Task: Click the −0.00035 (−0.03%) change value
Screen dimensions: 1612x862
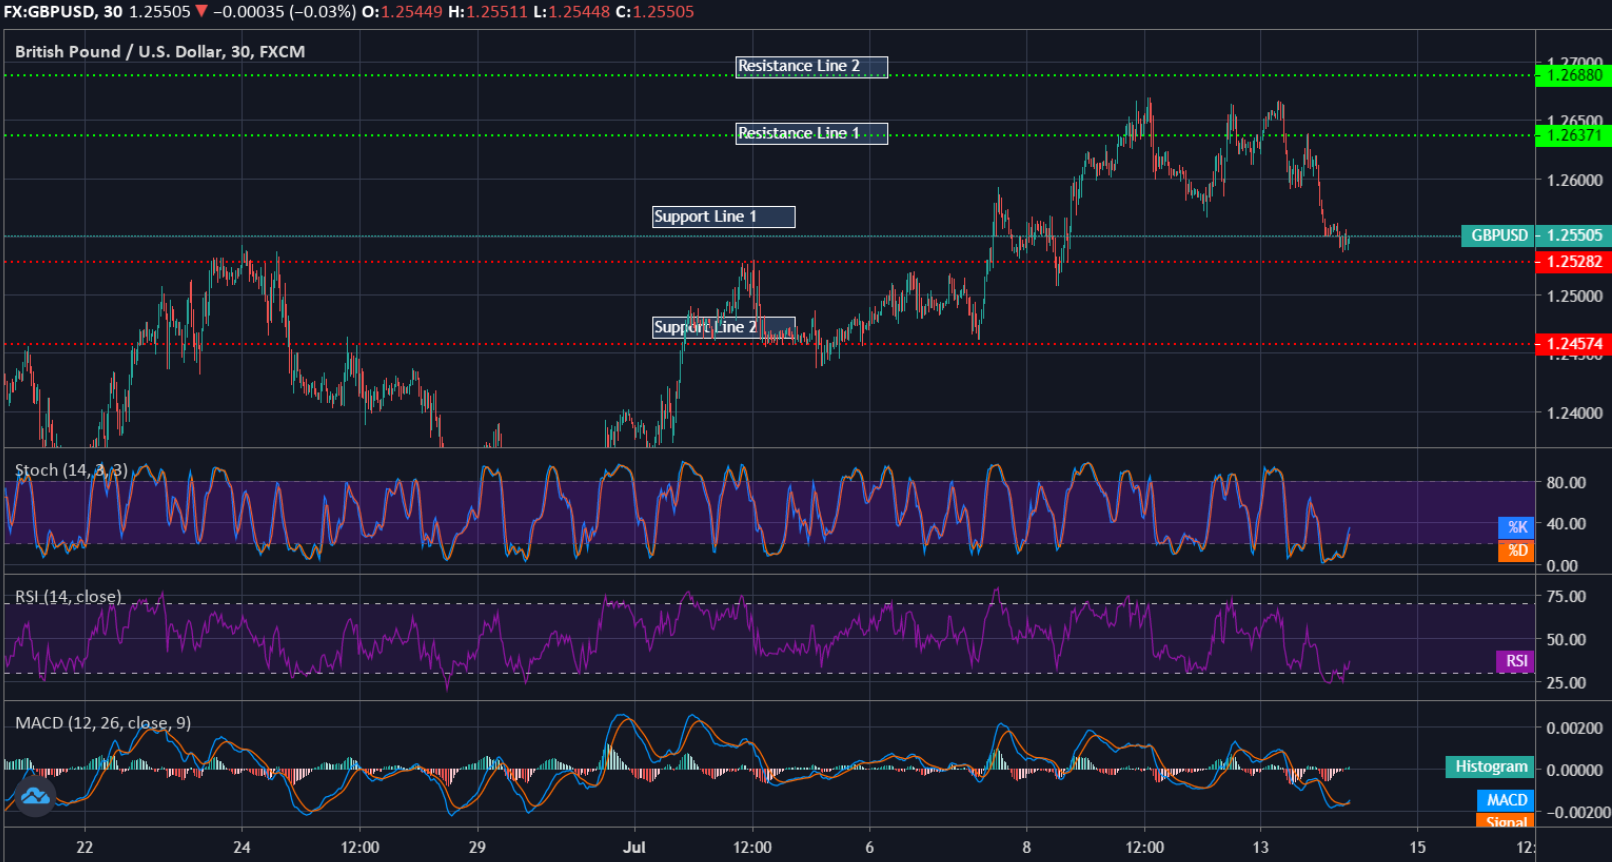Action: [x=284, y=12]
